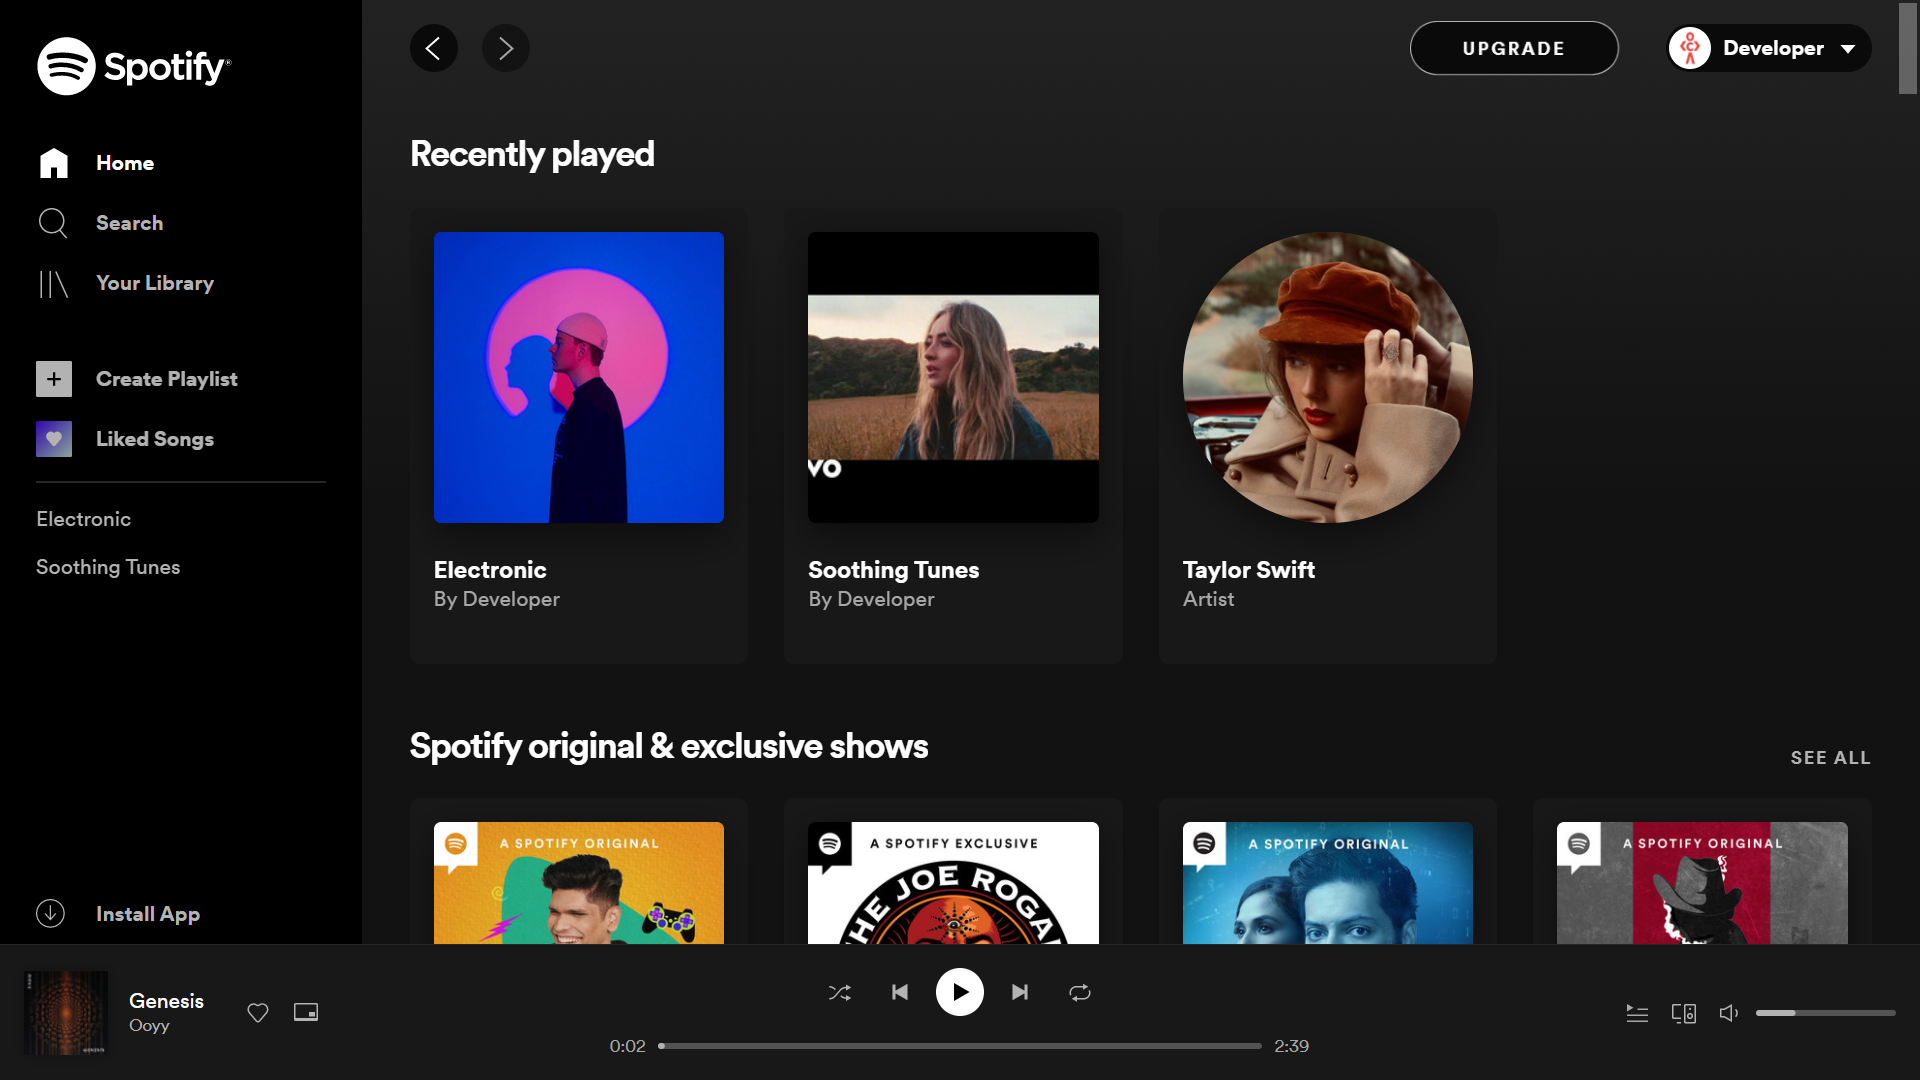Open connect to a device
The image size is (1920, 1080).
[1684, 1014]
